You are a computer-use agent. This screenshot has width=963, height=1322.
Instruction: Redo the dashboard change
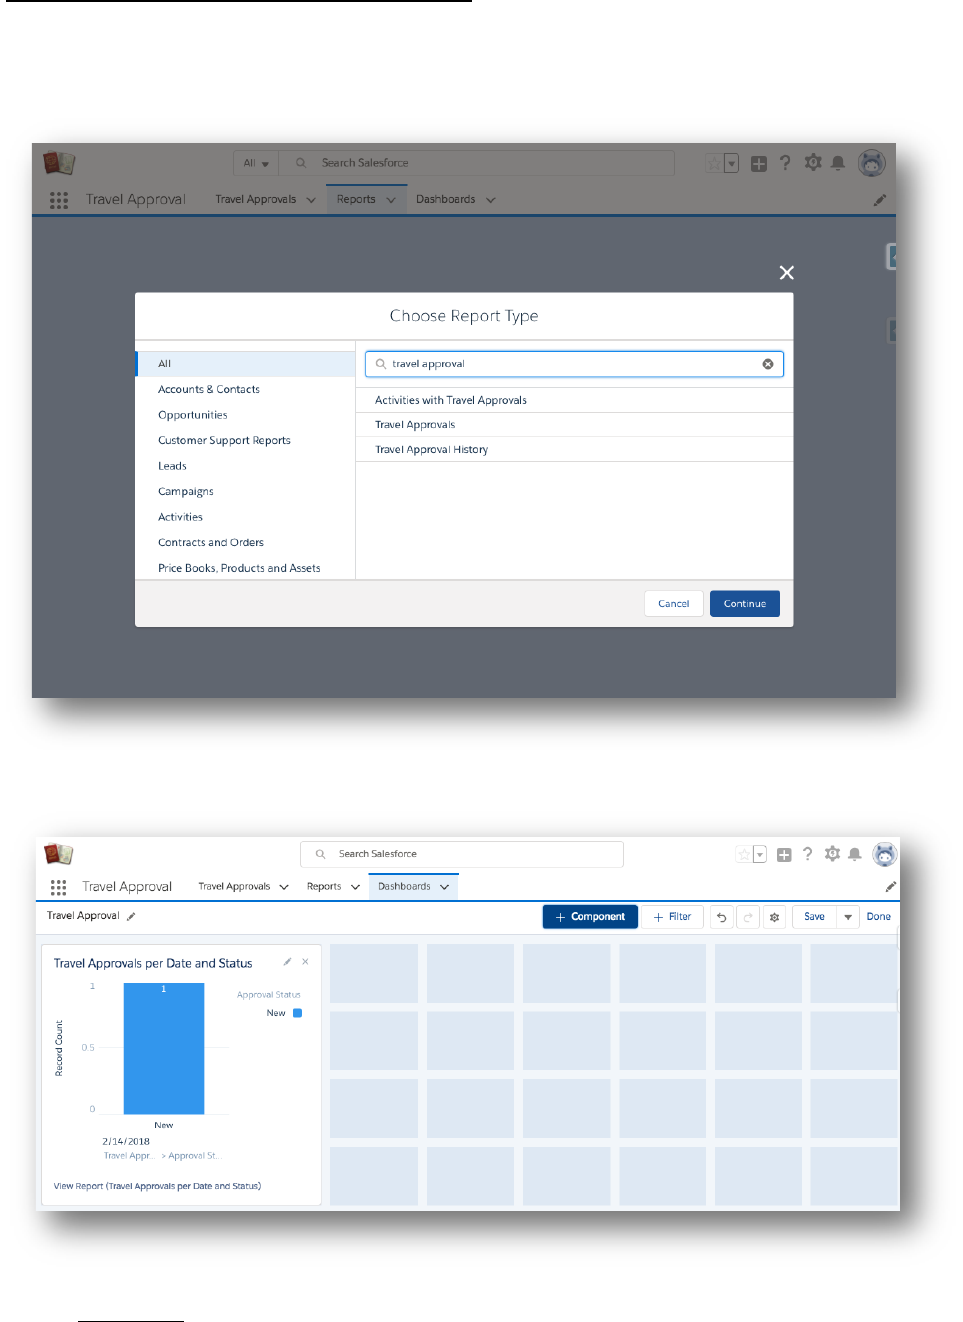tap(748, 917)
